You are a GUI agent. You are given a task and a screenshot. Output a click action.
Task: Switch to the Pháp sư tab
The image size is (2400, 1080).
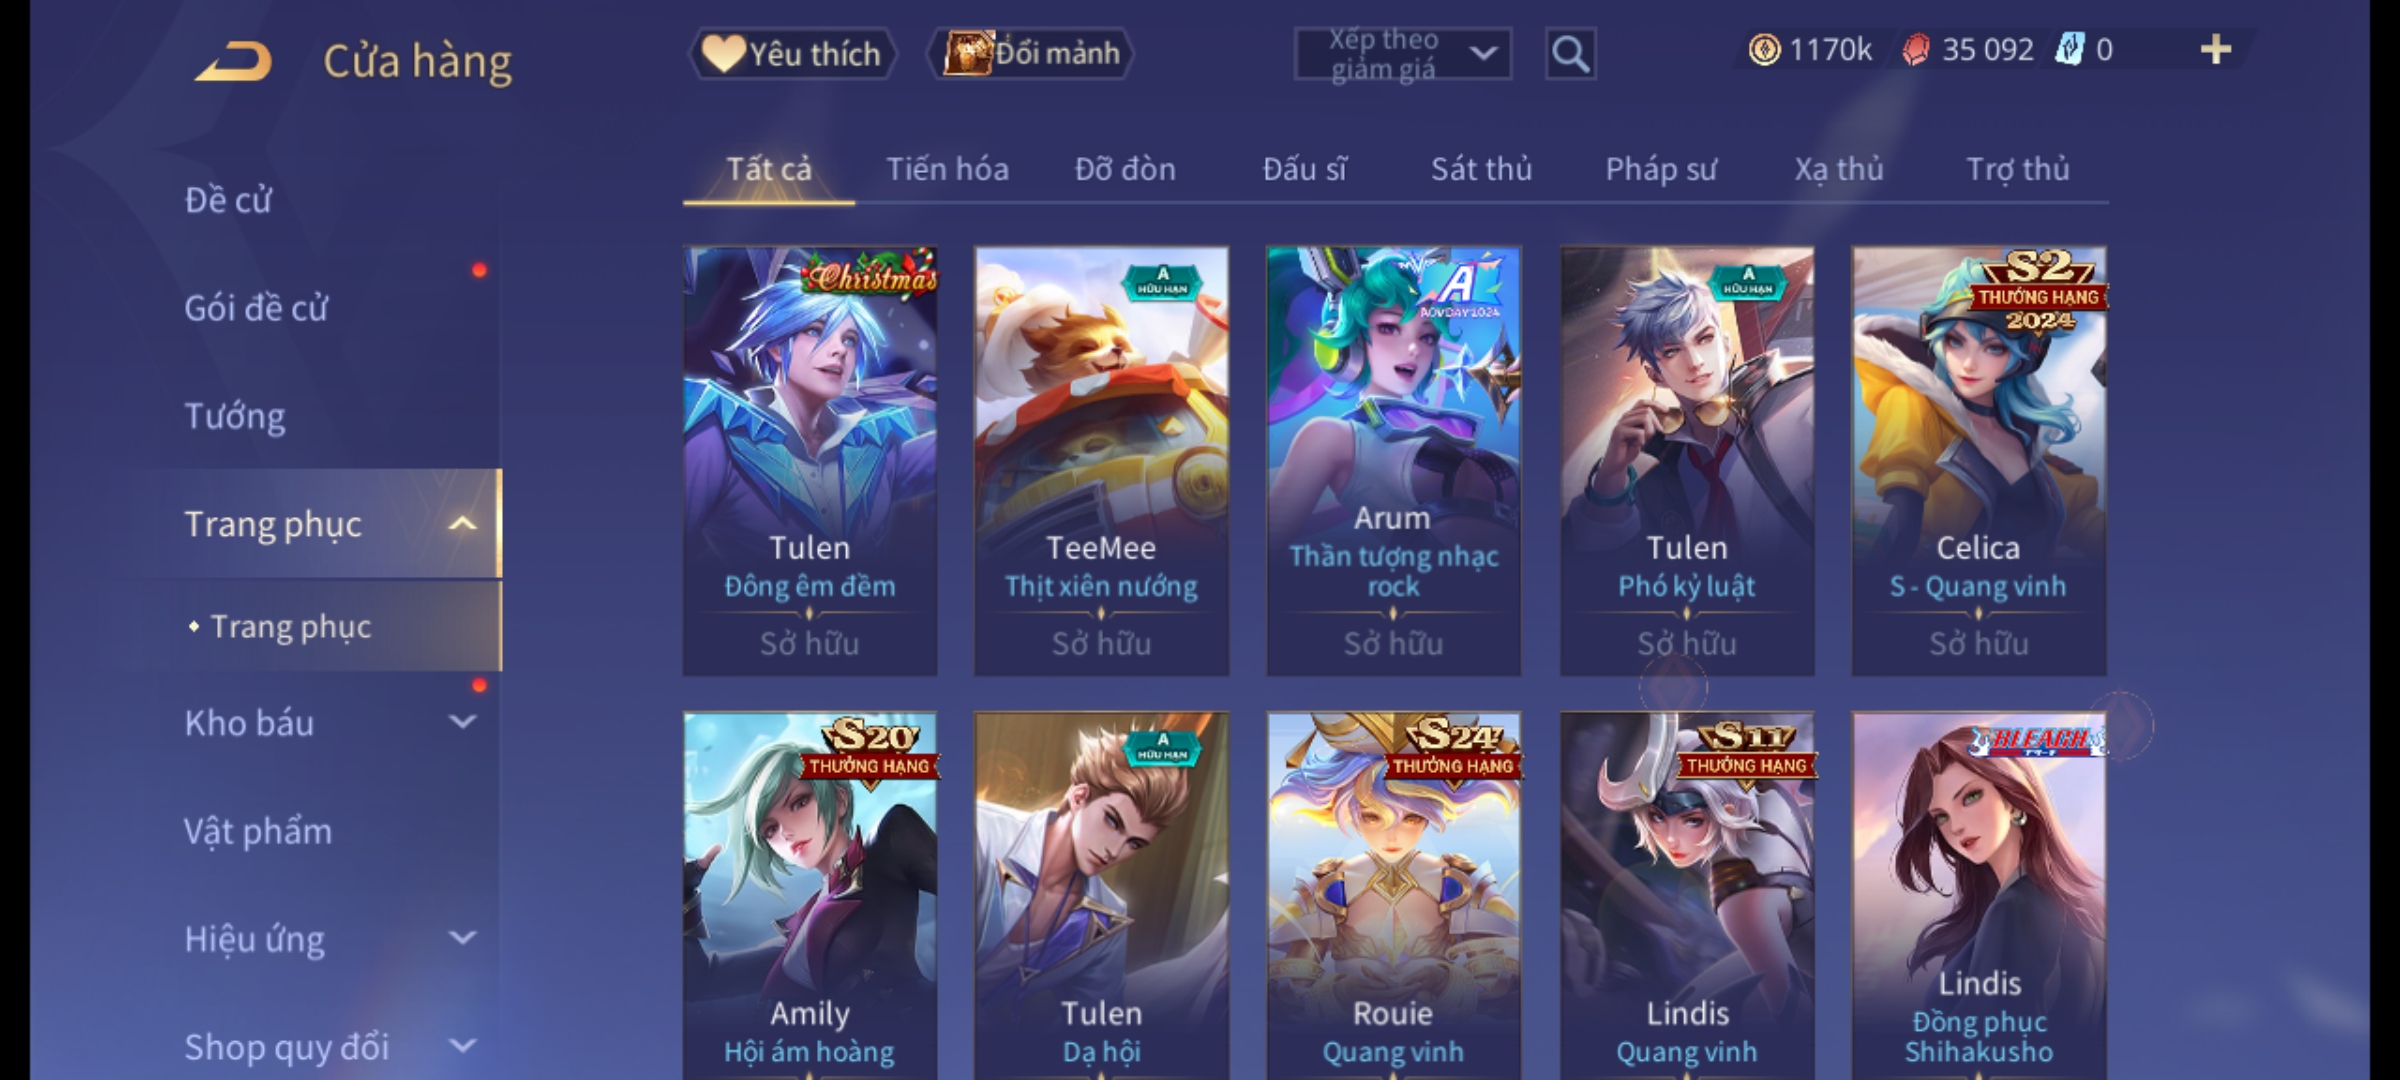coord(1661,170)
